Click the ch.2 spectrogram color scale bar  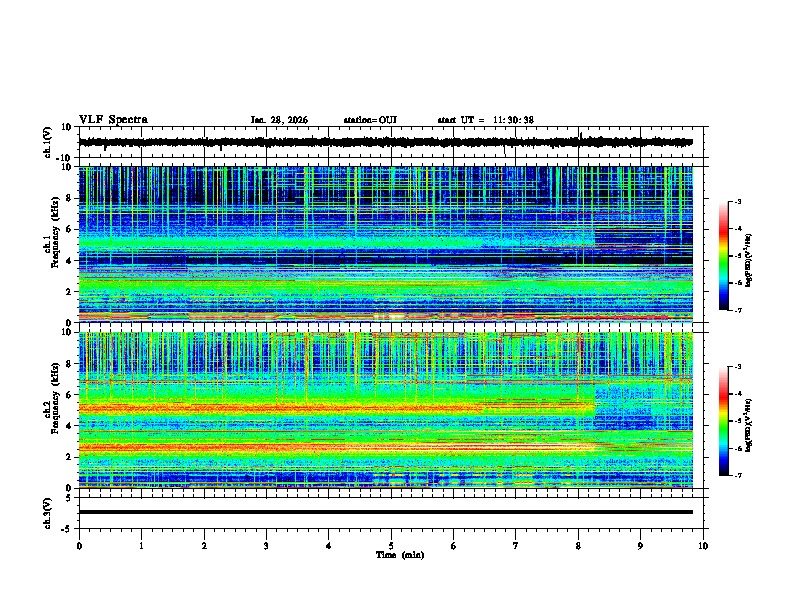[723, 421]
